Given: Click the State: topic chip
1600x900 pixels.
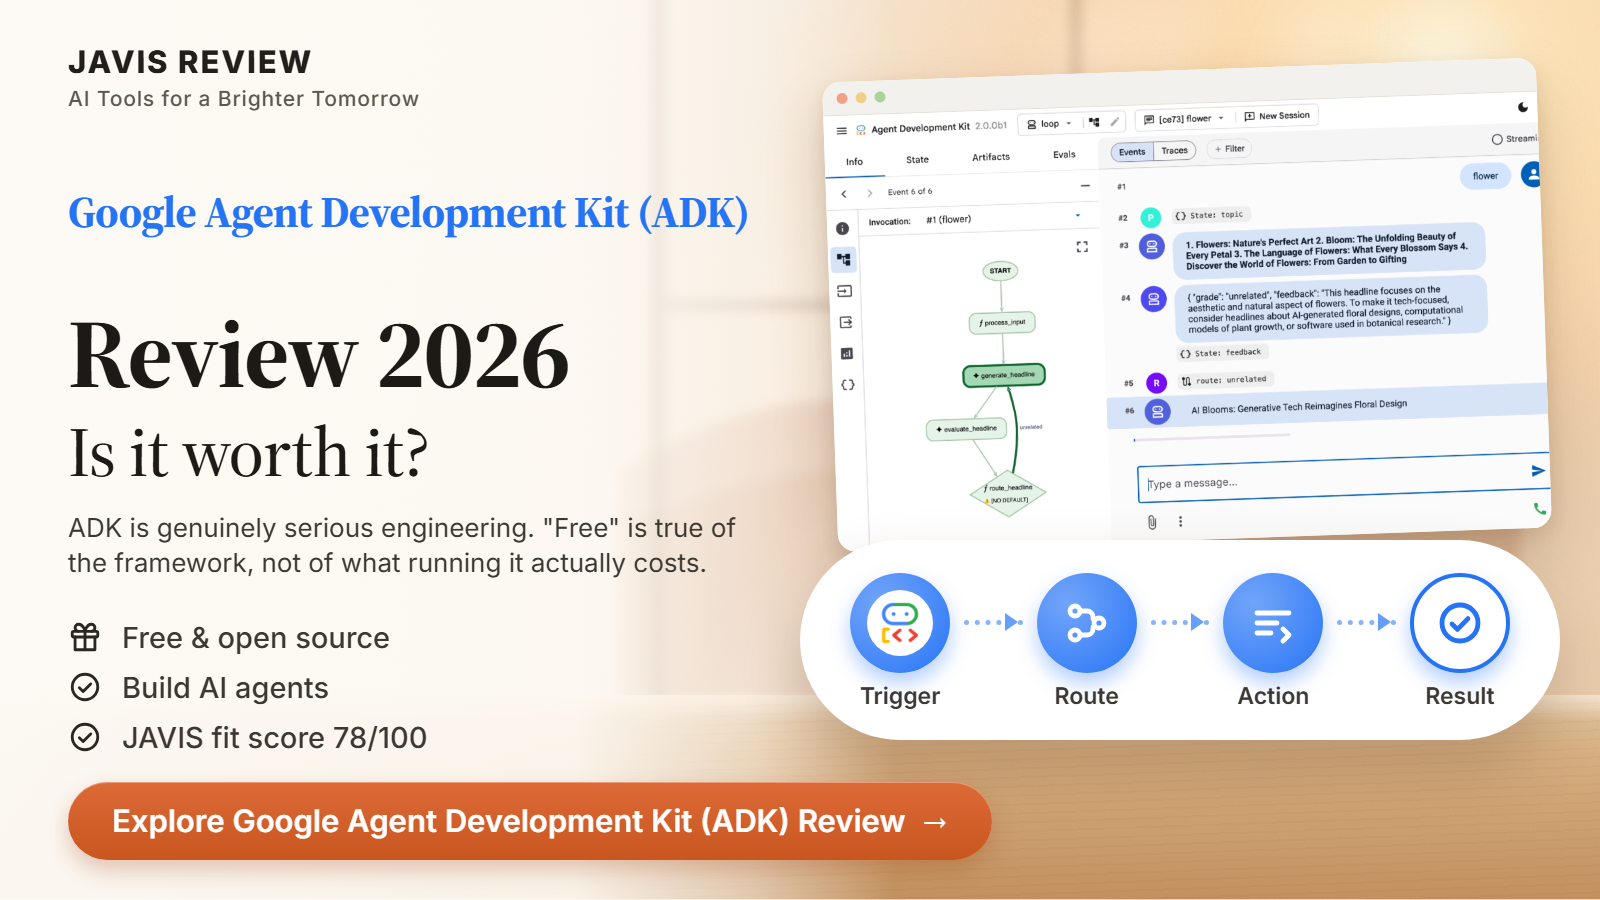Looking at the screenshot, I should pyautogui.click(x=1209, y=215).
